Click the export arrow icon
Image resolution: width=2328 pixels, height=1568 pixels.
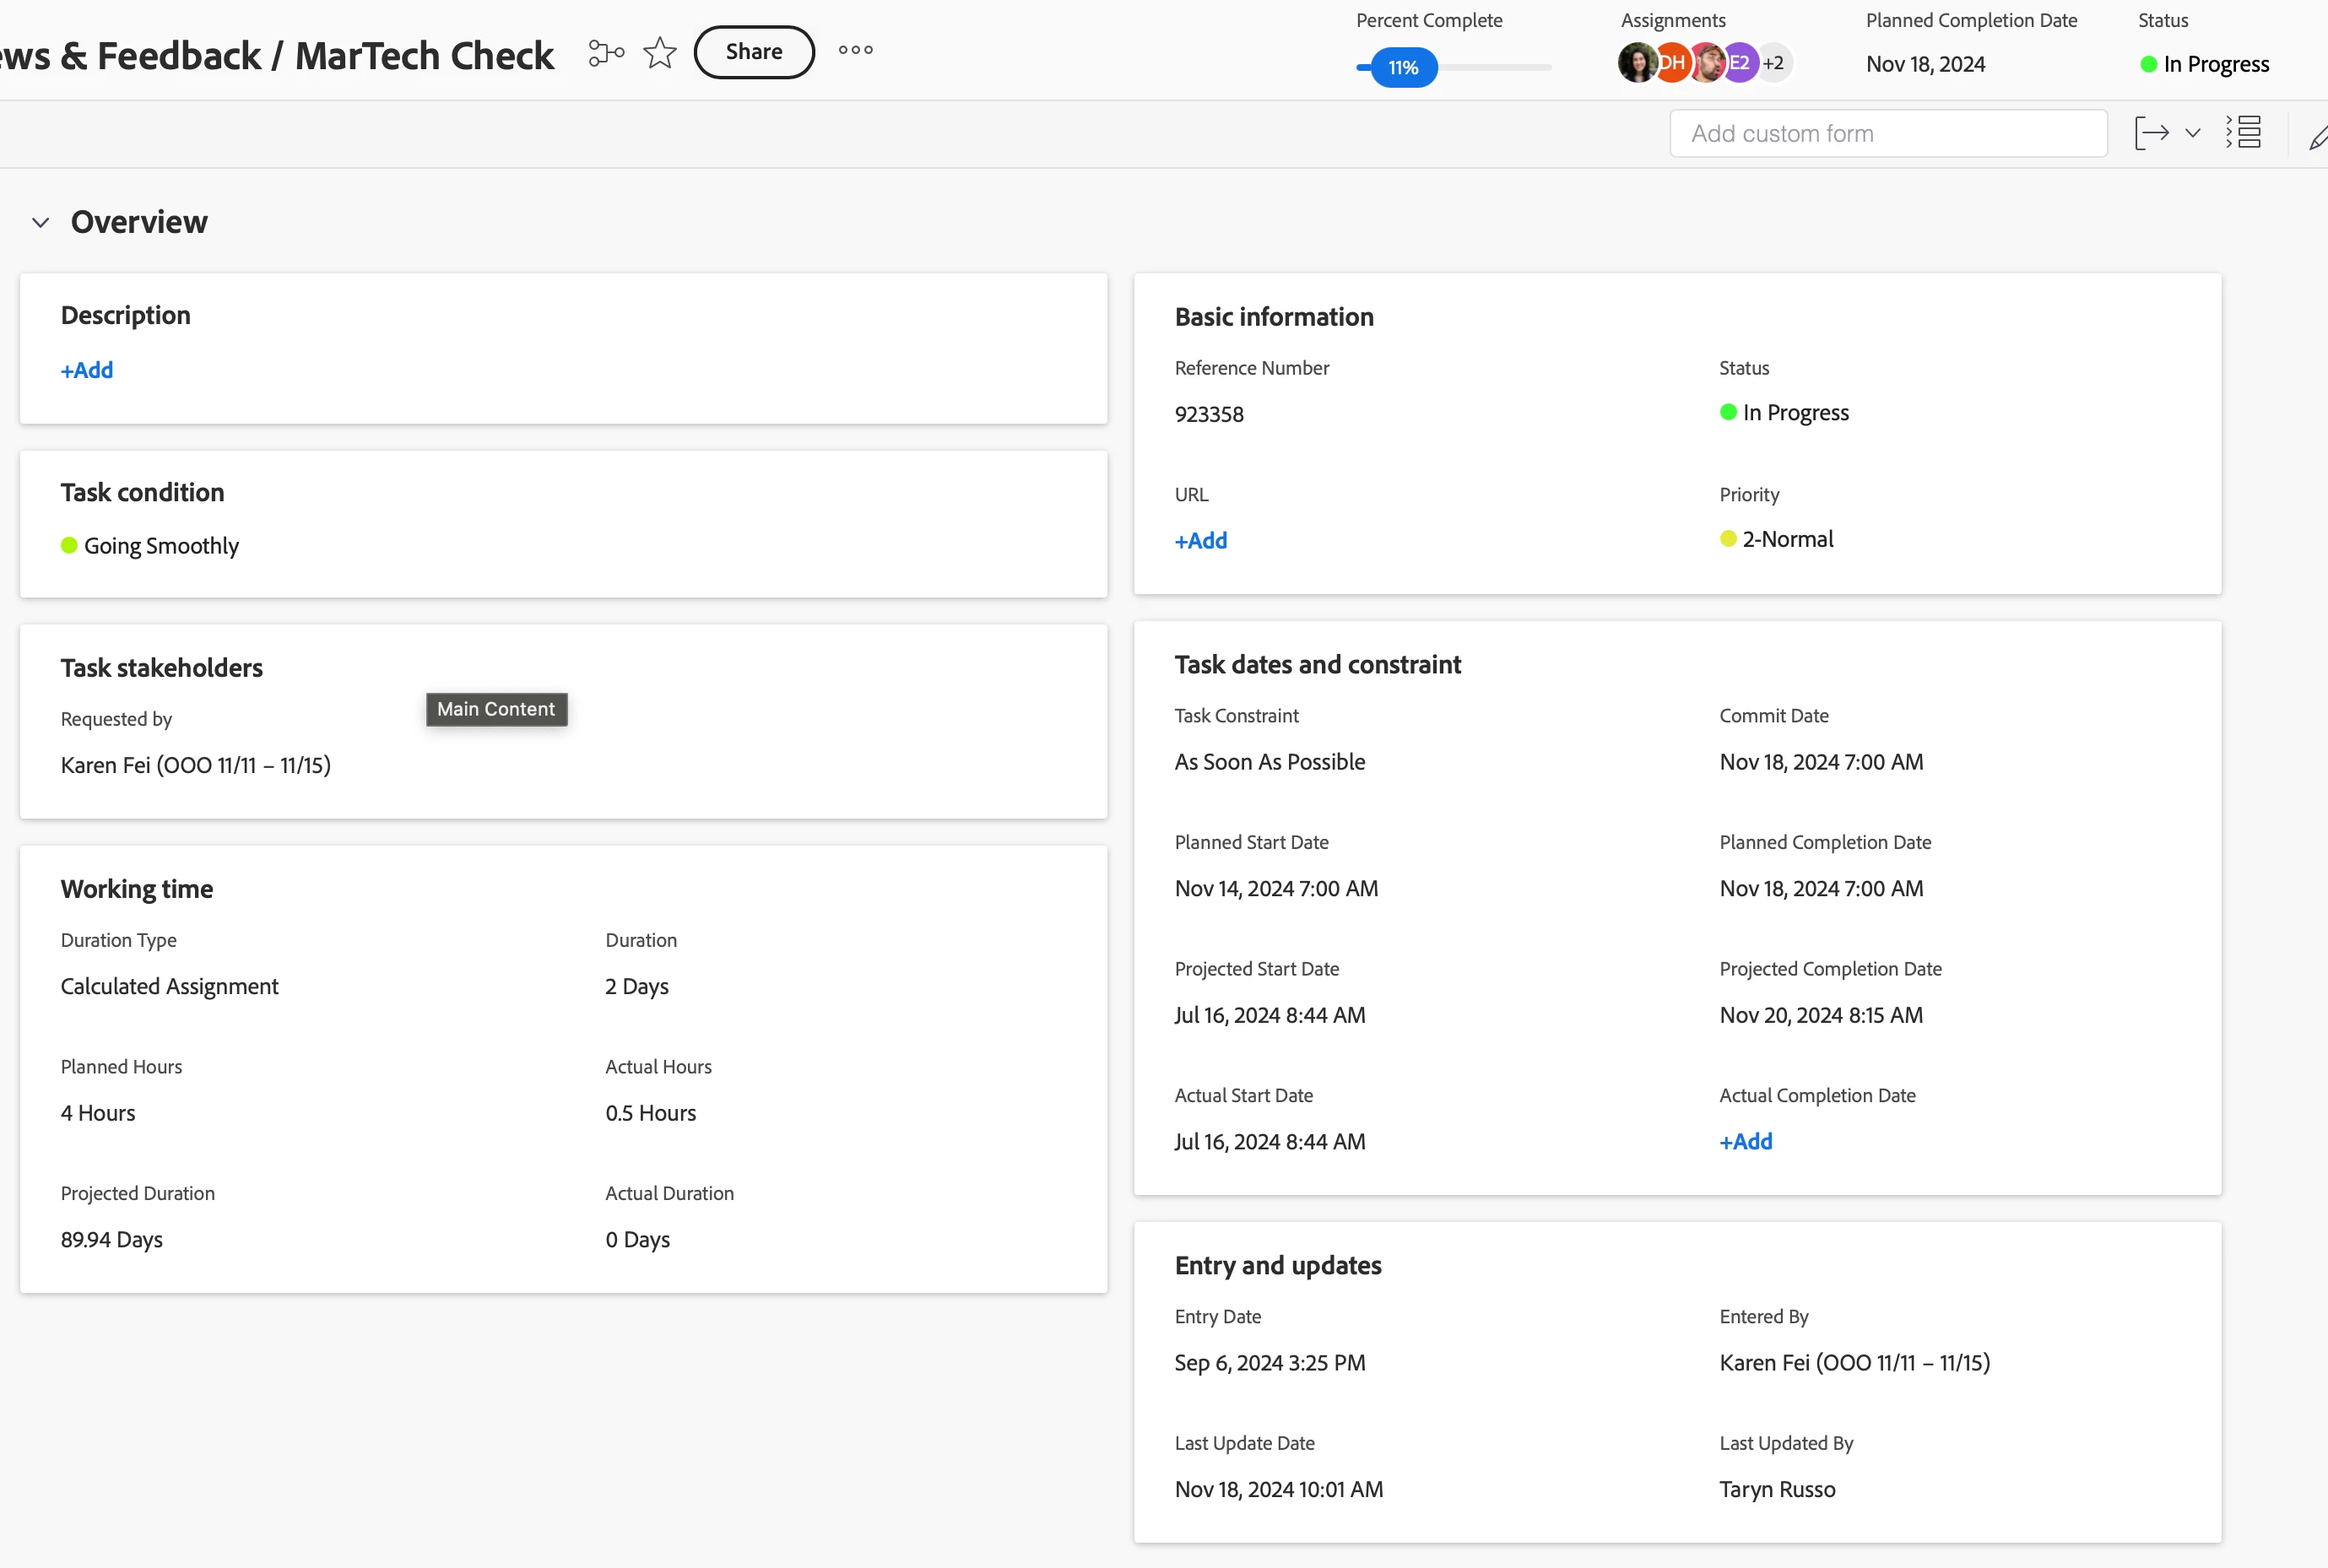(2151, 133)
